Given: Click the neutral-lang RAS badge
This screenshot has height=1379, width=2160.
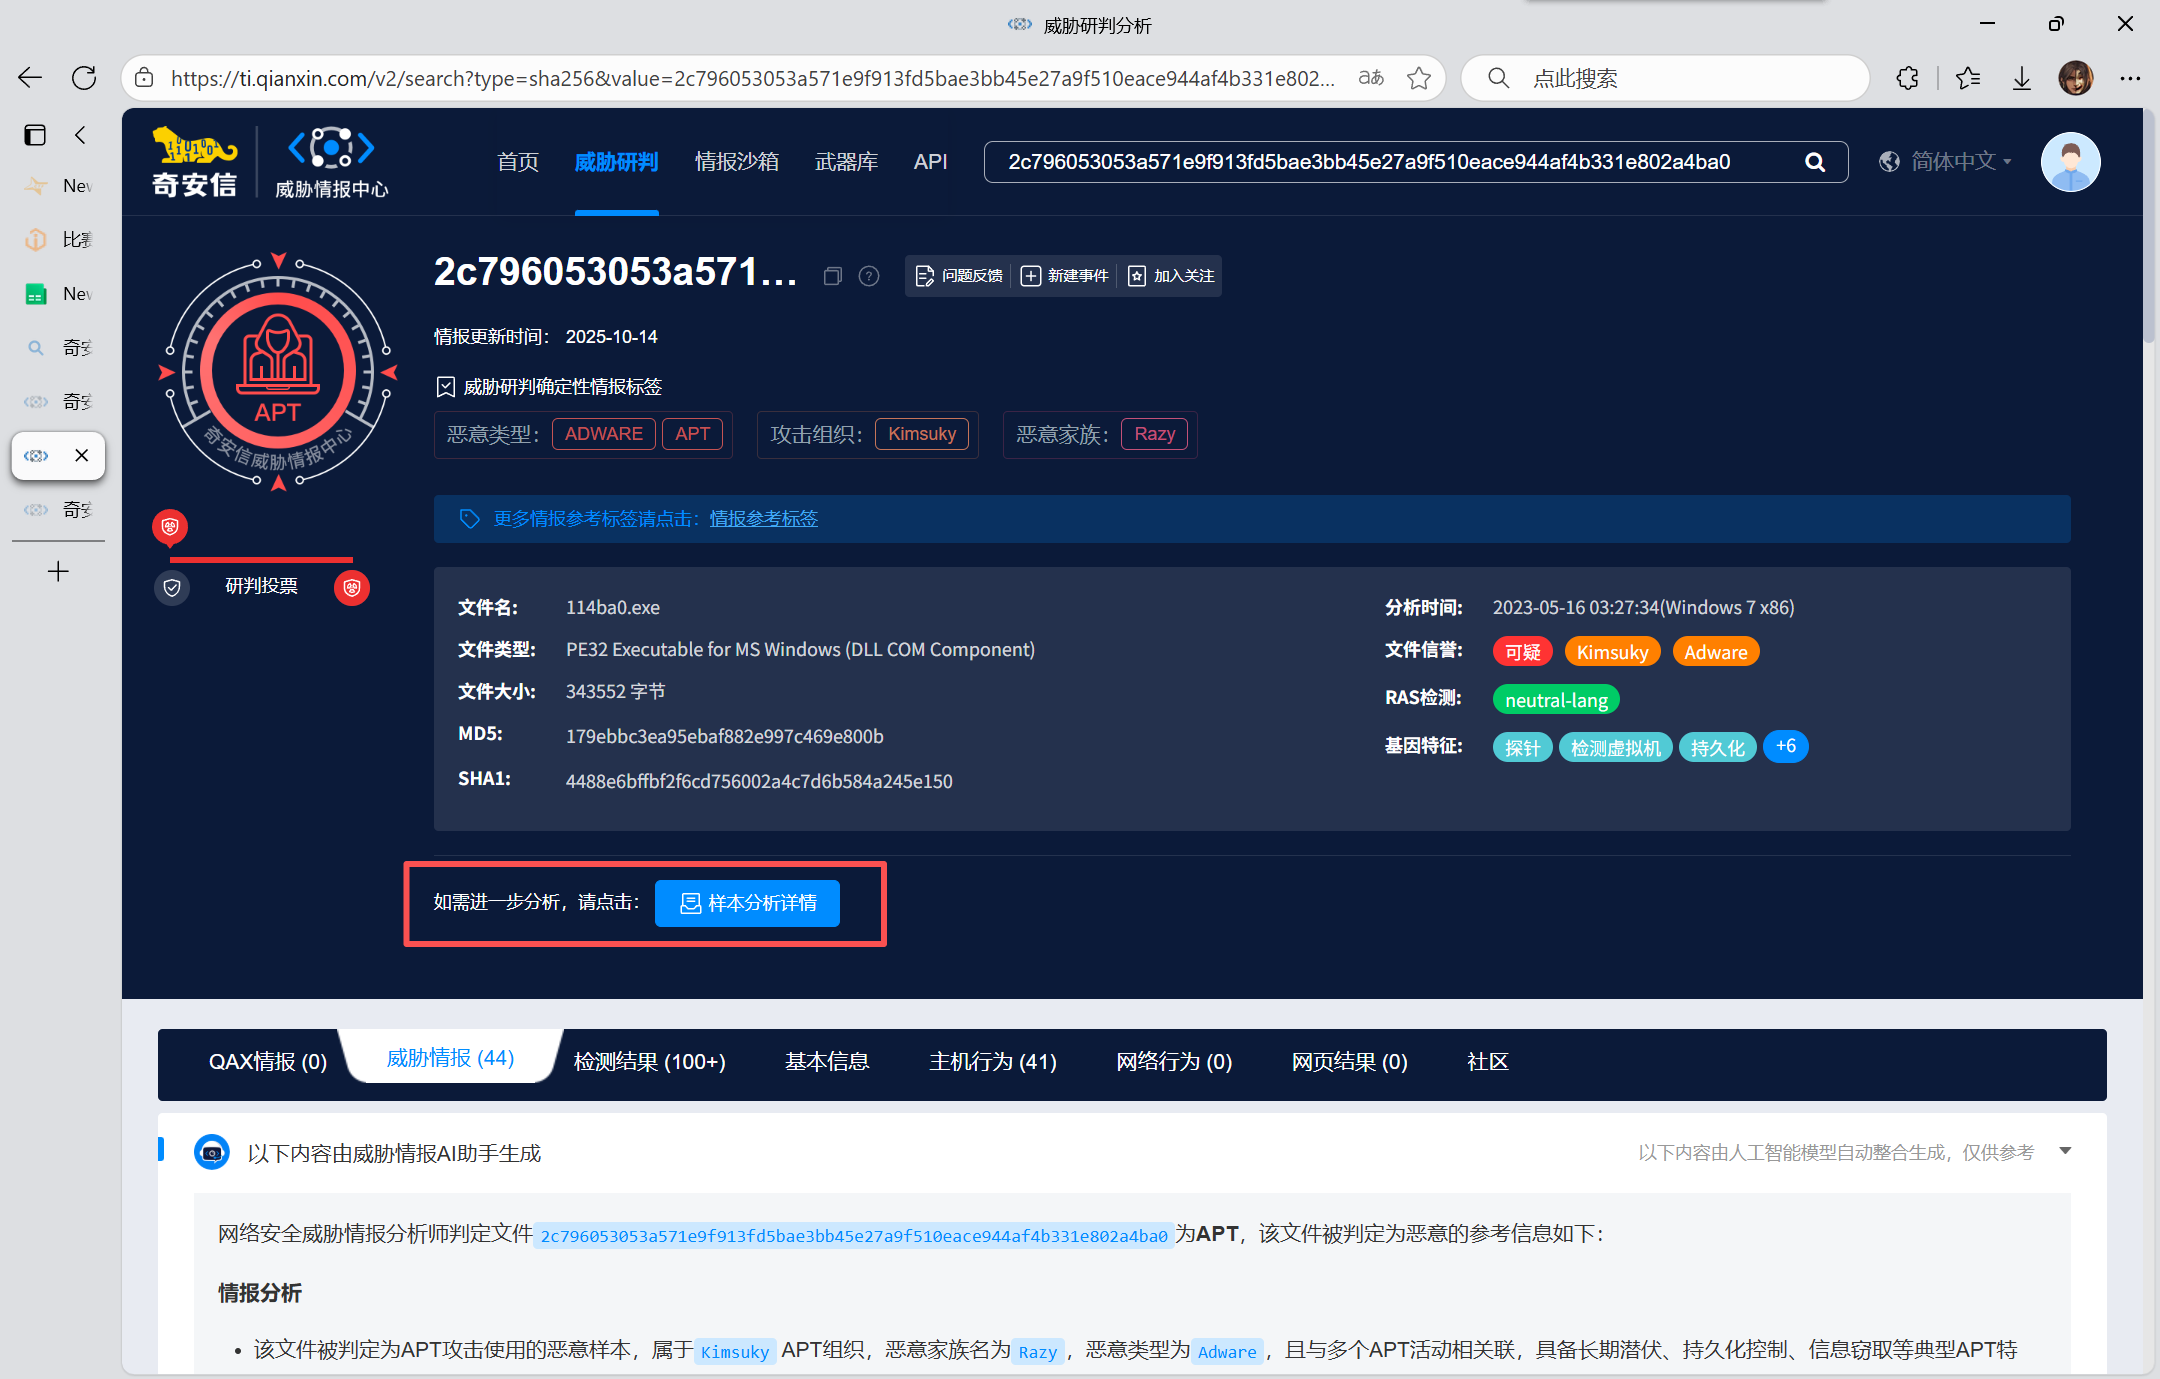Looking at the screenshot, I should (x=1556, y=700).
